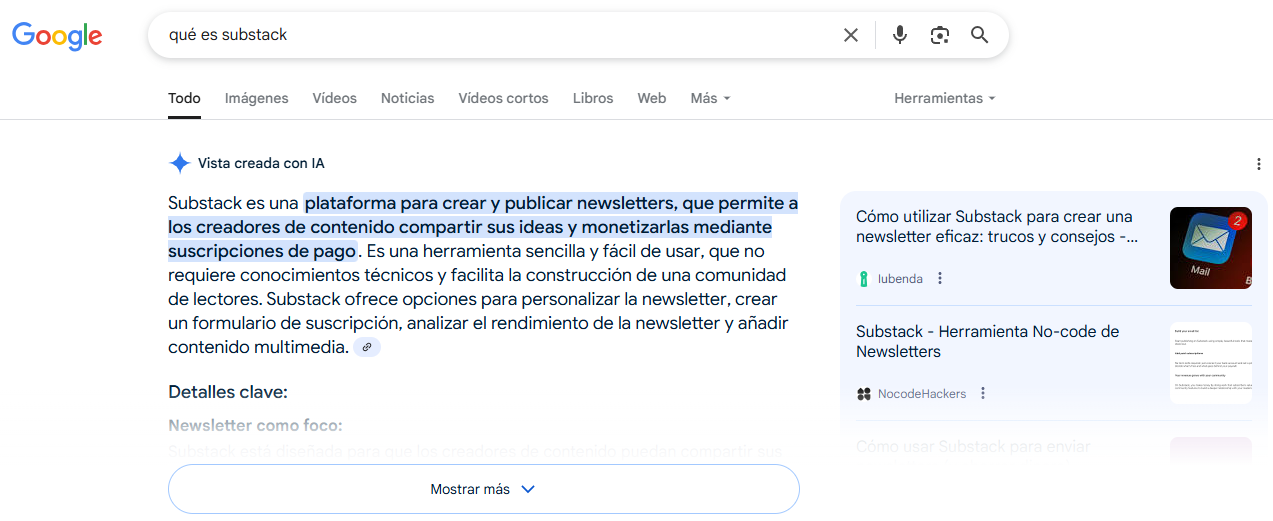Click the NocodeHackers favicon

[x=864, y=394]
